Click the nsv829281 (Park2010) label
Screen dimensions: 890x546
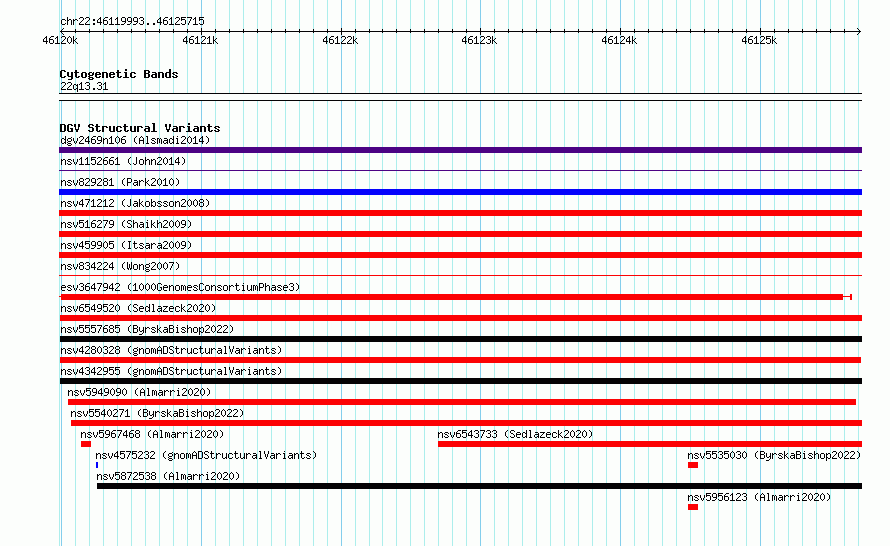pyautogui.click(x=120, y=182)
